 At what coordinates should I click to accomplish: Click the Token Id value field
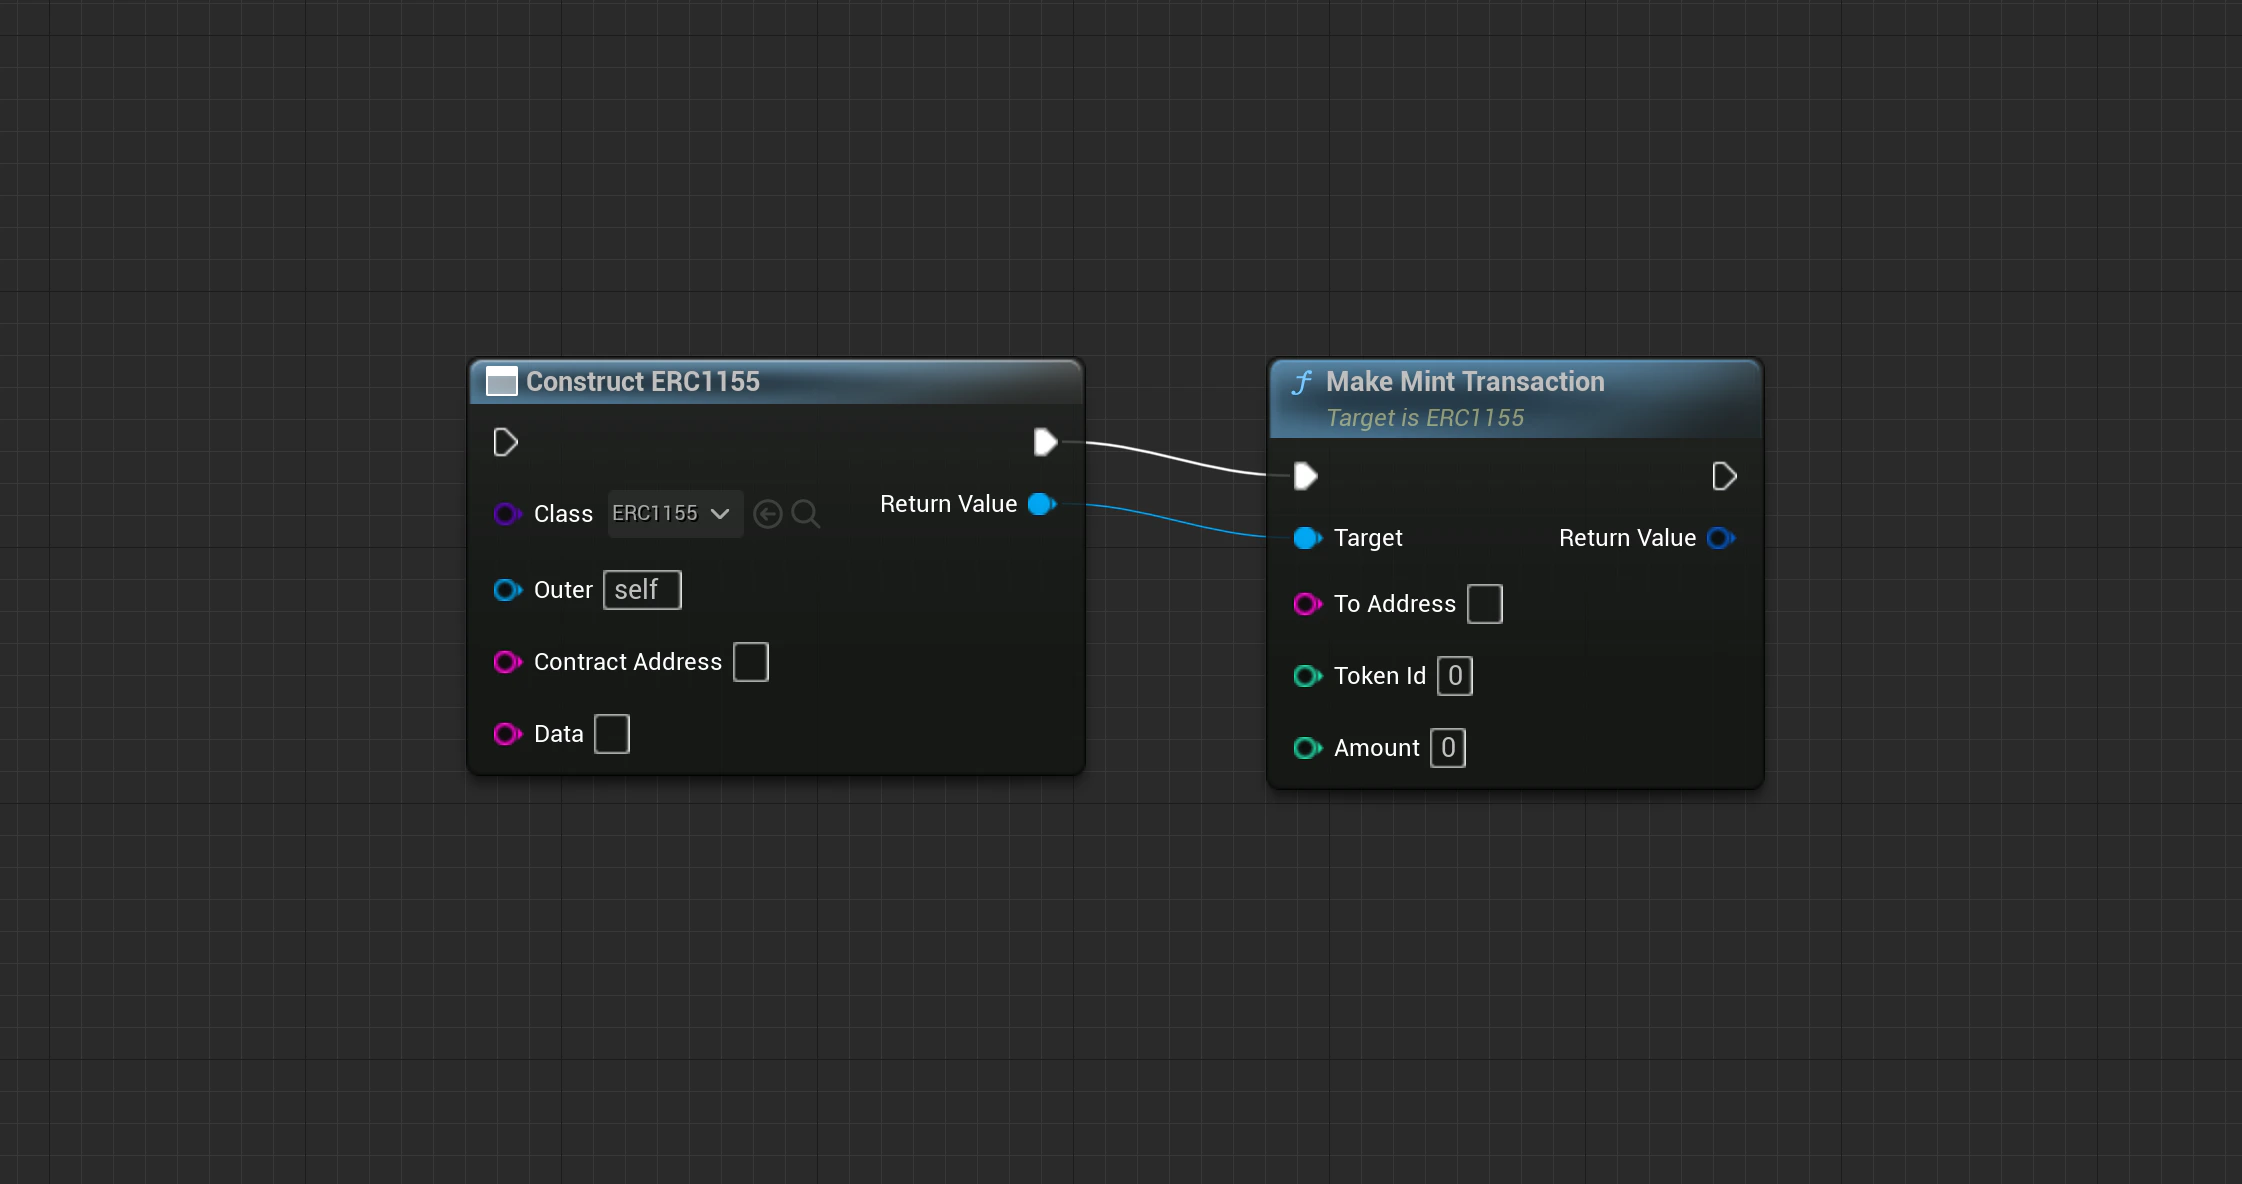click(x=1455, y=676)
